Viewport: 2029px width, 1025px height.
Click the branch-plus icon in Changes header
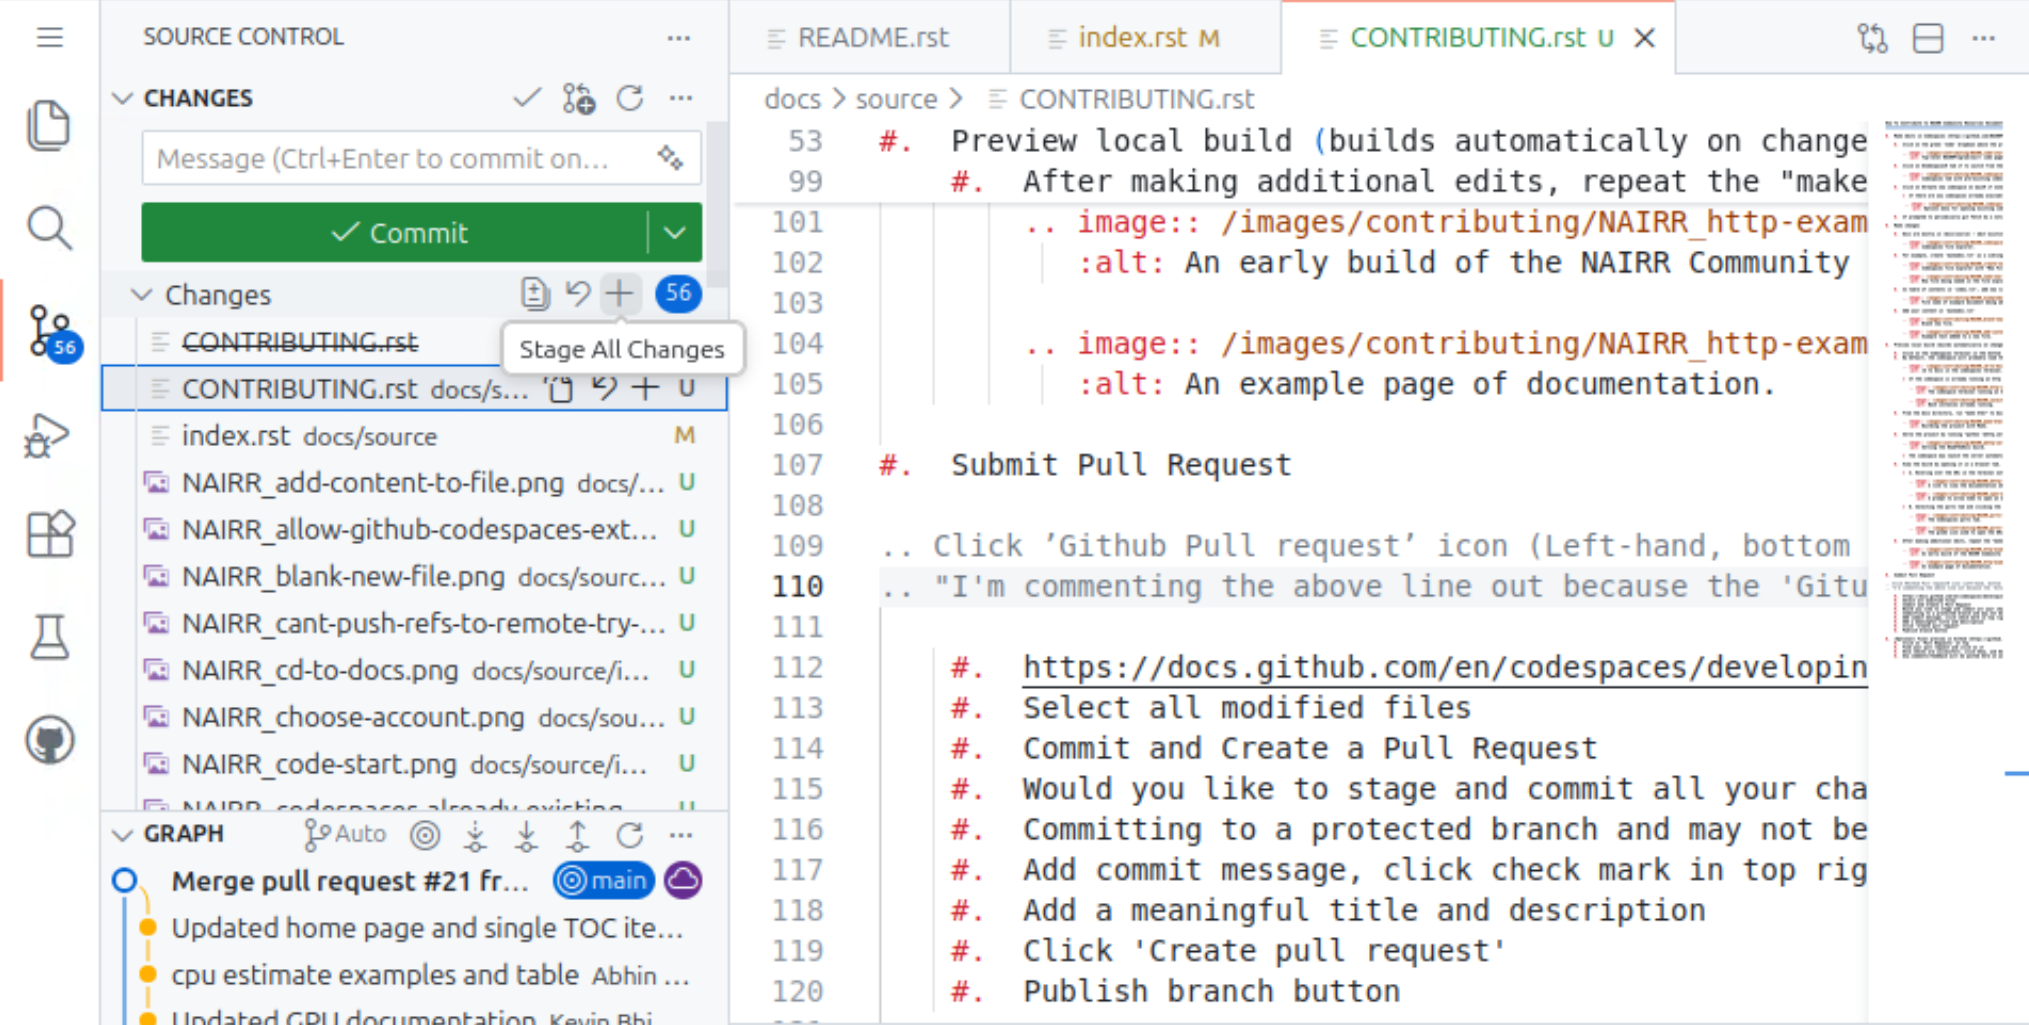tap(578, 98)
